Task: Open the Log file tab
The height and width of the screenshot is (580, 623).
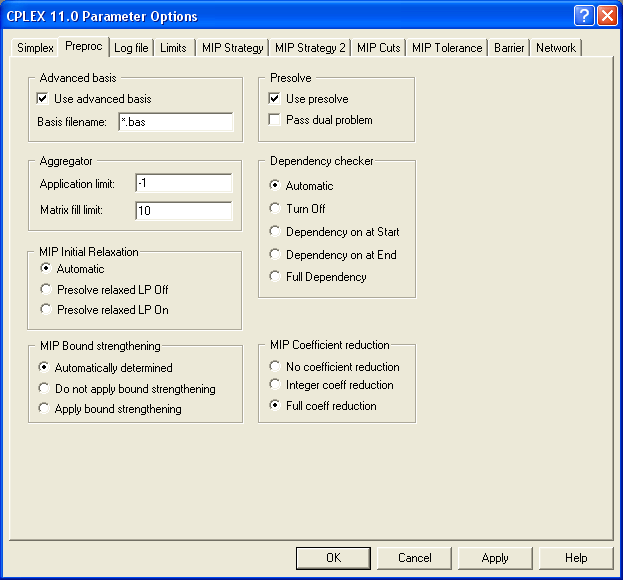Action: [131, 48]
